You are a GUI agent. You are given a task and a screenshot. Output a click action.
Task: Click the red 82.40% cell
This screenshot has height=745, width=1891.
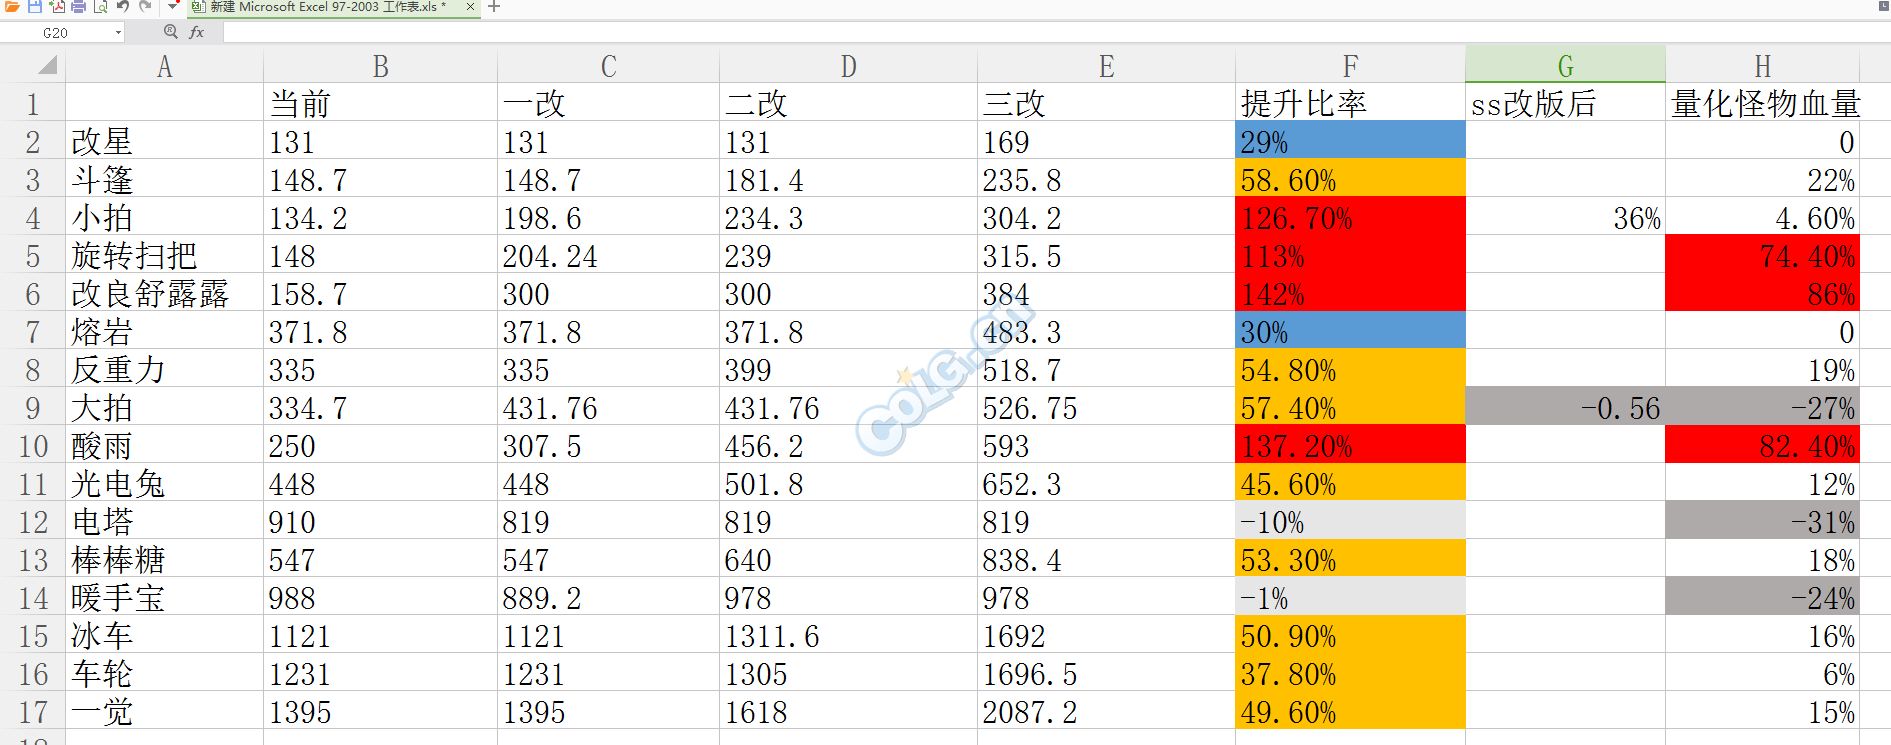(1762, 445)
